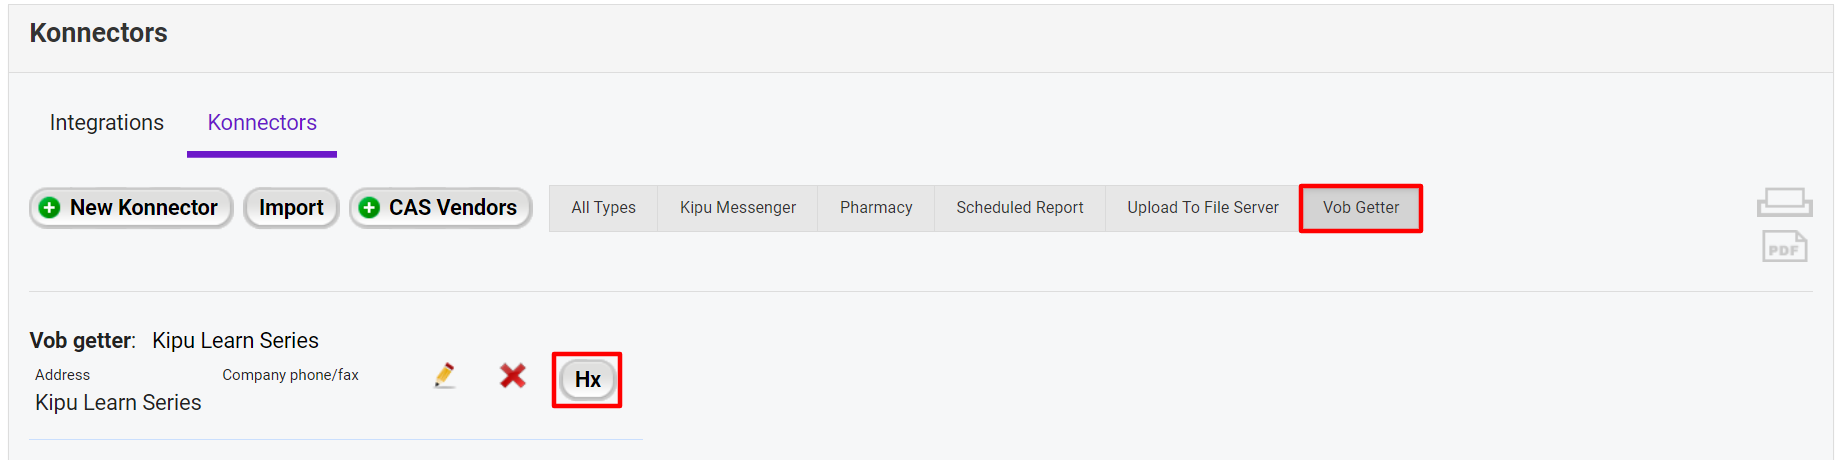Open the Hx history for Kipu Learn Series
The height and width of the screenshot is (460, 1844).
click(x=587, y=380)
